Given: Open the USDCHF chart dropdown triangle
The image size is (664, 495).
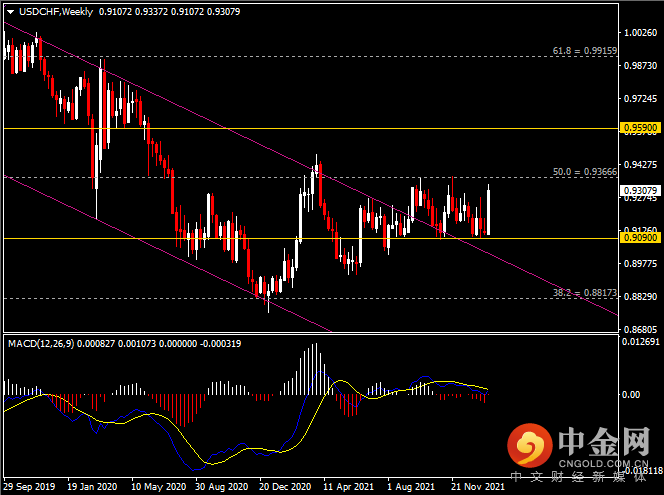Looking at the screenshot, I should [10, 12].
